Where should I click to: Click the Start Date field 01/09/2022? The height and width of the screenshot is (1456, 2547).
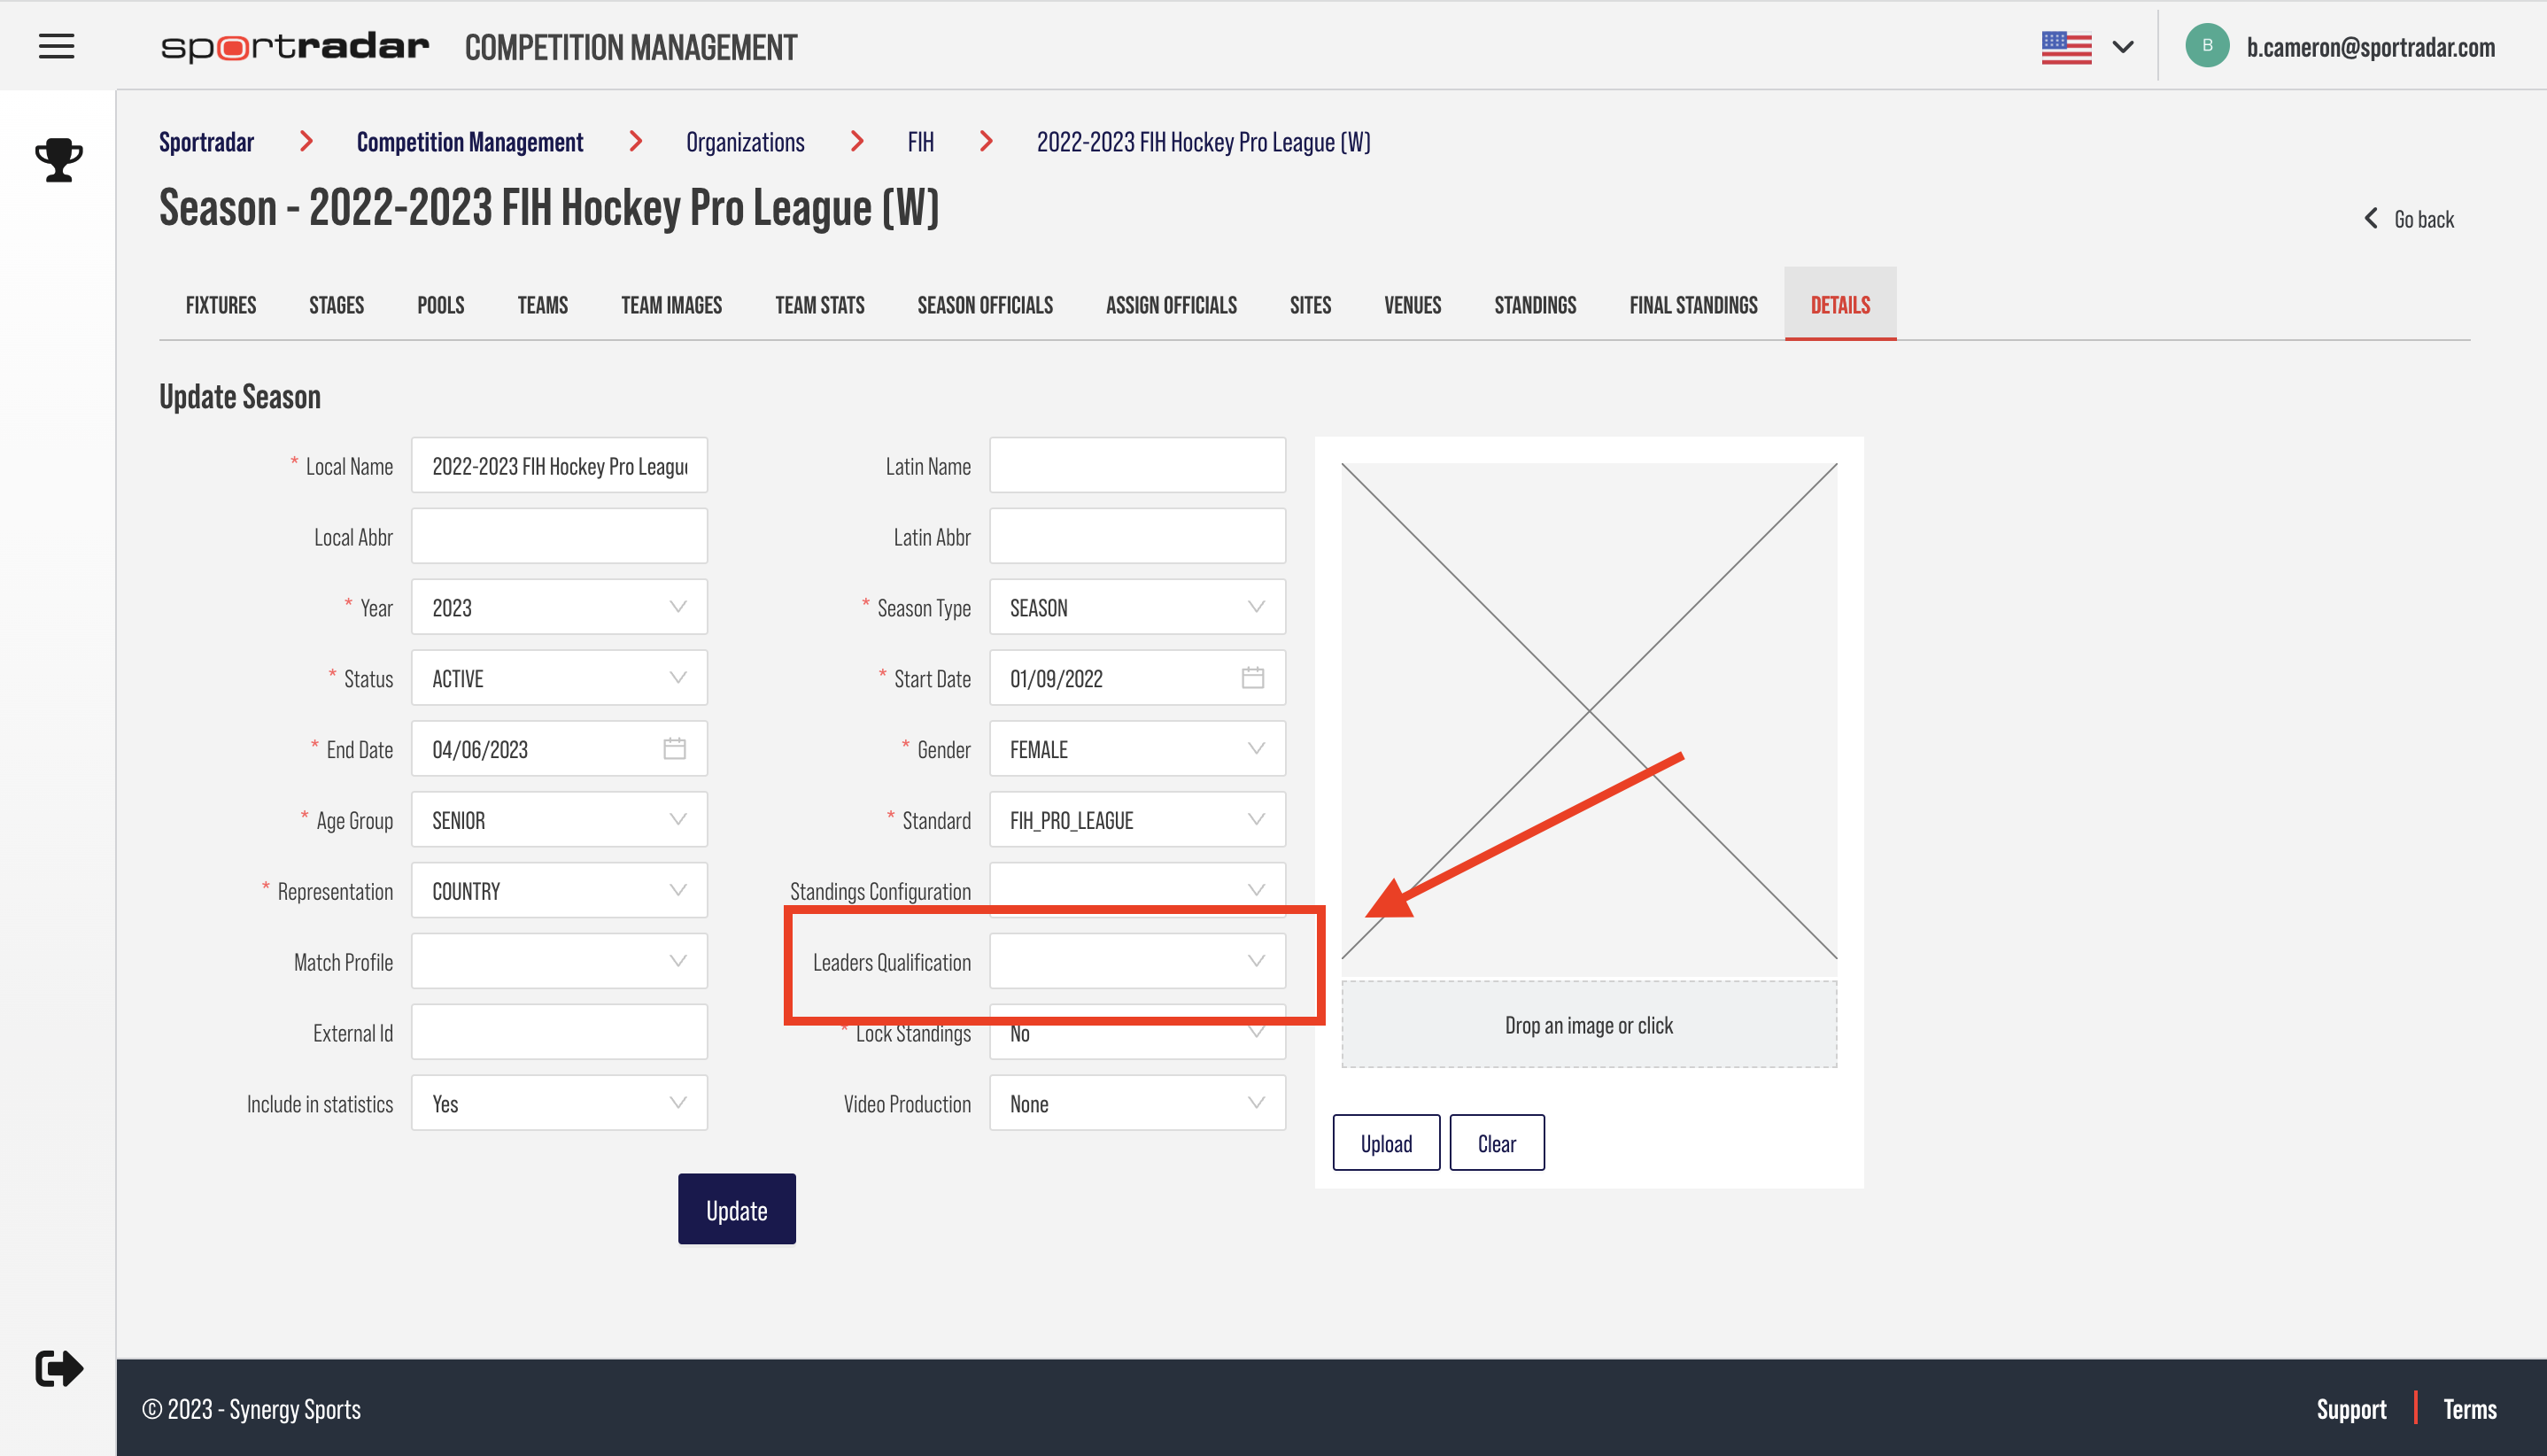(1137, 678)
